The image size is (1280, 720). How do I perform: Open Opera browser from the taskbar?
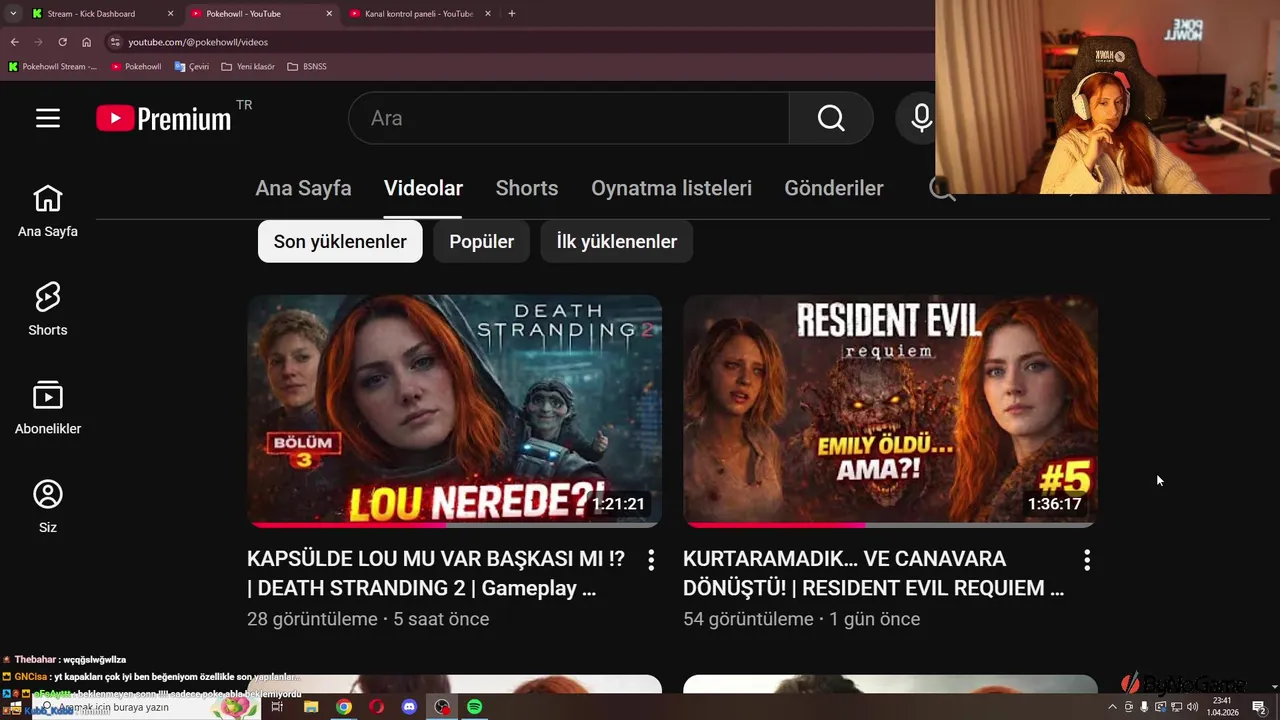(377, 707)
